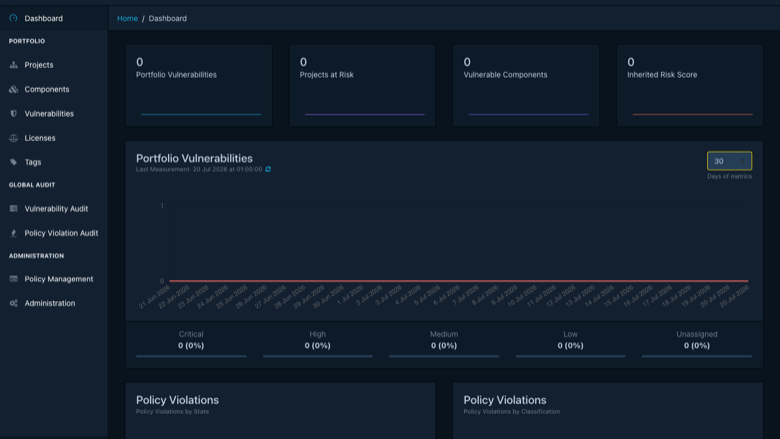The image size is (780, 439).
Task: Click the Dashboard gauge icon in sidebar
Action: [13, 18]
